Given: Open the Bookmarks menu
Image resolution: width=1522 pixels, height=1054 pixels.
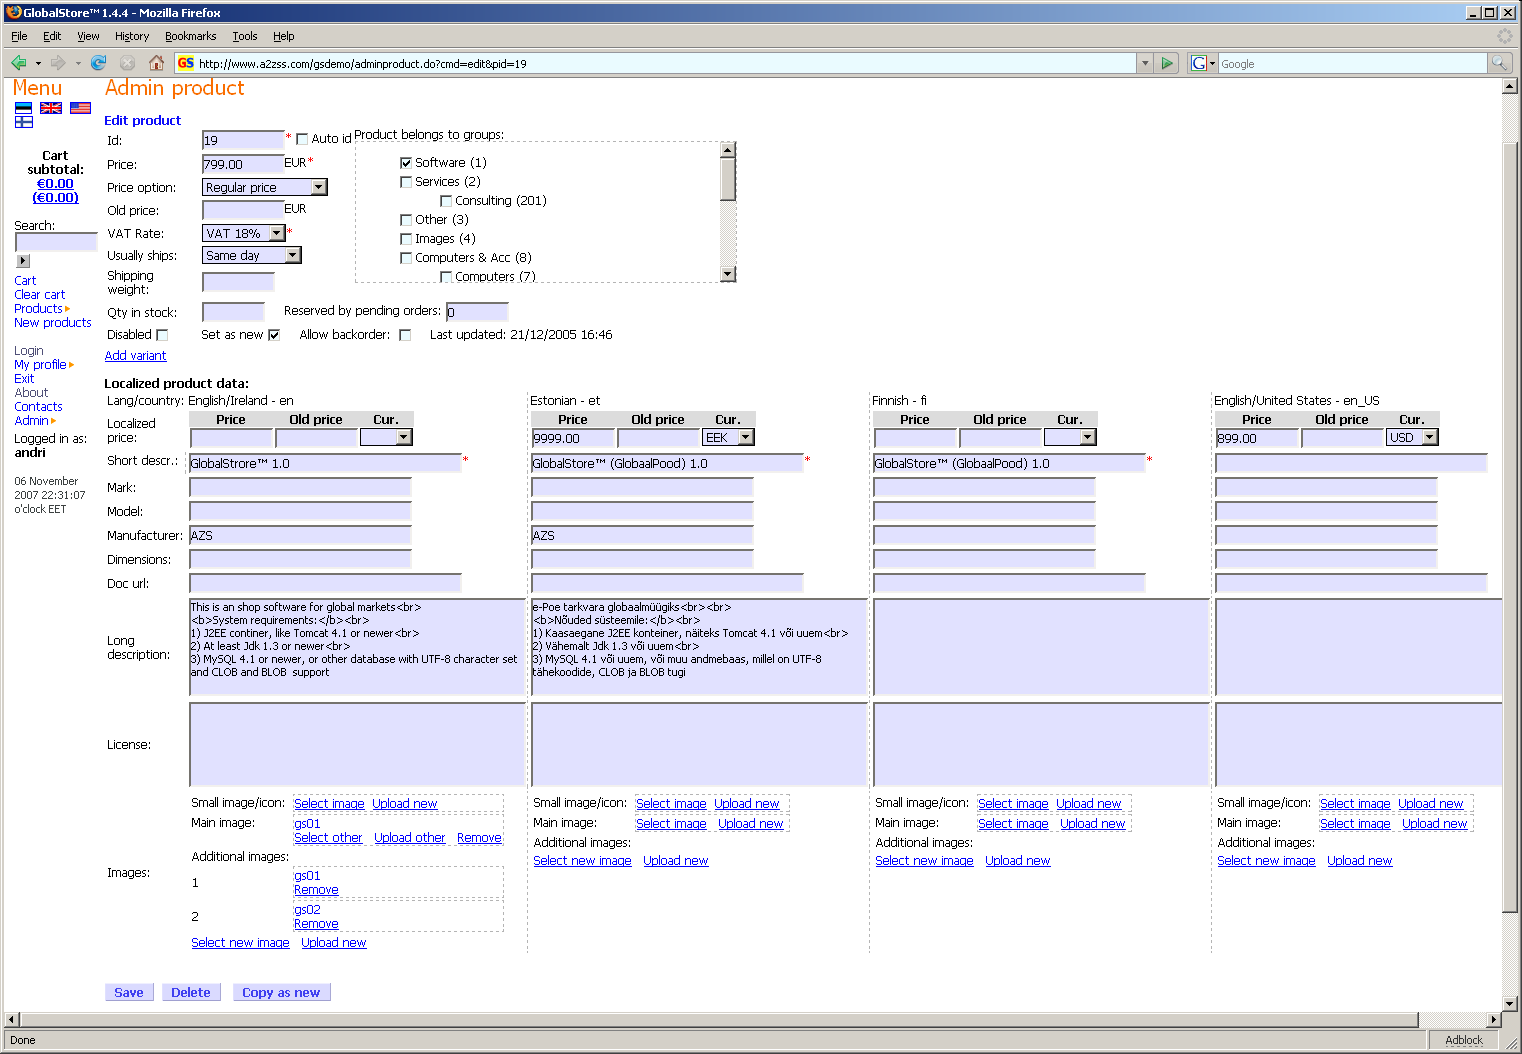Looking at the screenshot, I should (190, 36).
